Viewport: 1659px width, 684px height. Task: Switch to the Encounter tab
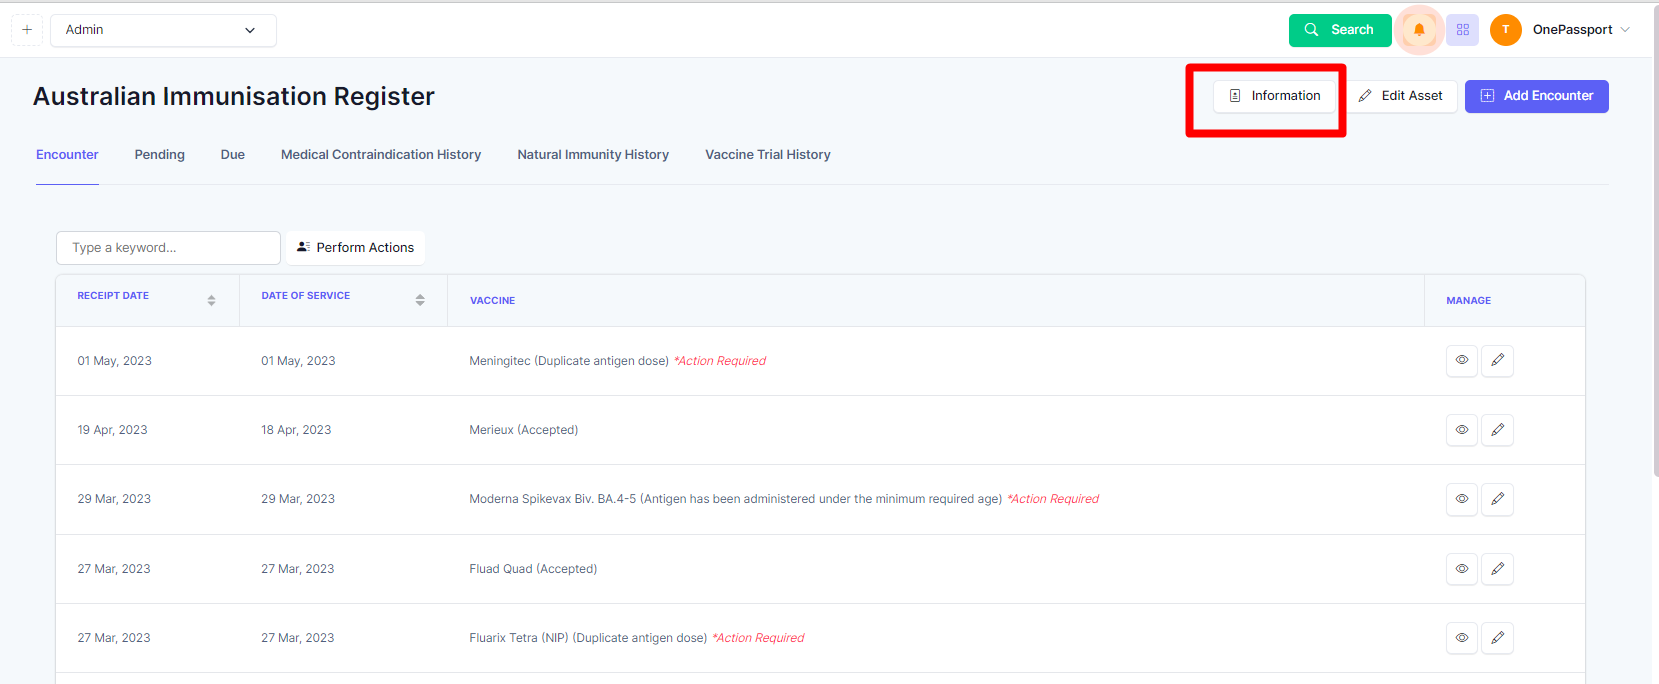pos(67,155)
